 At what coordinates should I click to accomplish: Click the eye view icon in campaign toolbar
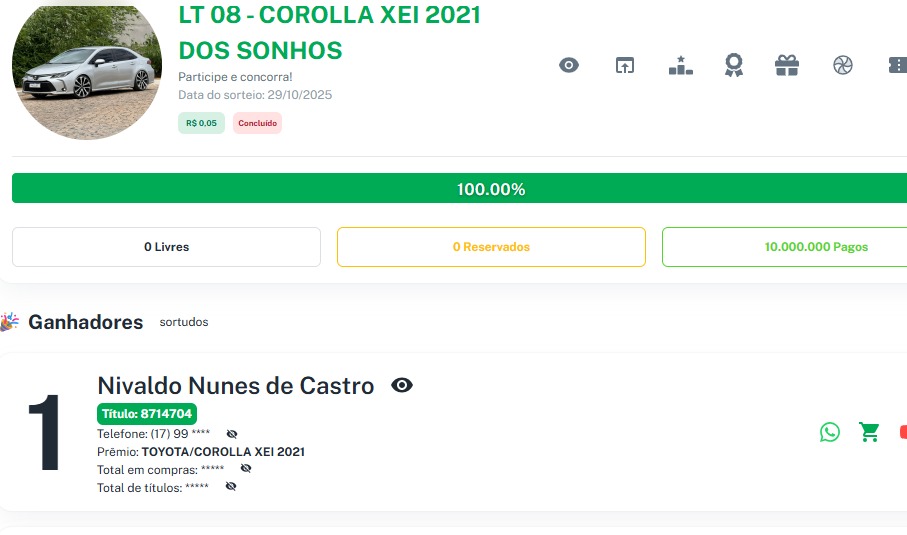[x=569, y=66]
